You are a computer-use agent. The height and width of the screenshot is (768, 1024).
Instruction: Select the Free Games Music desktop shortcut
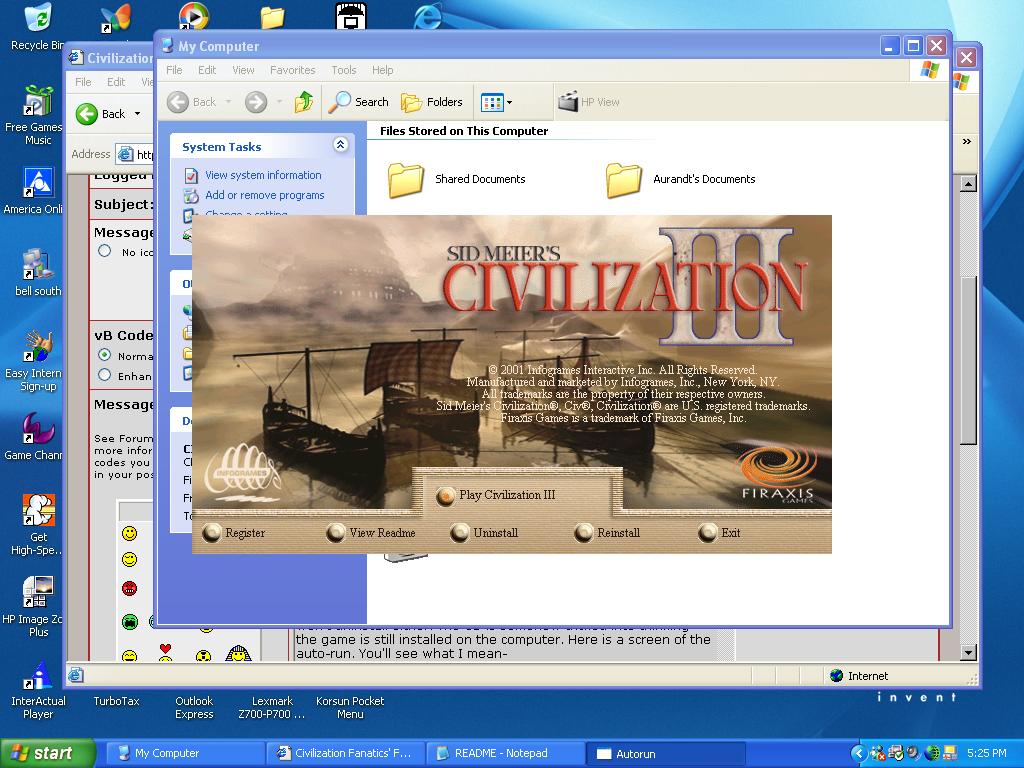(36, 116)
